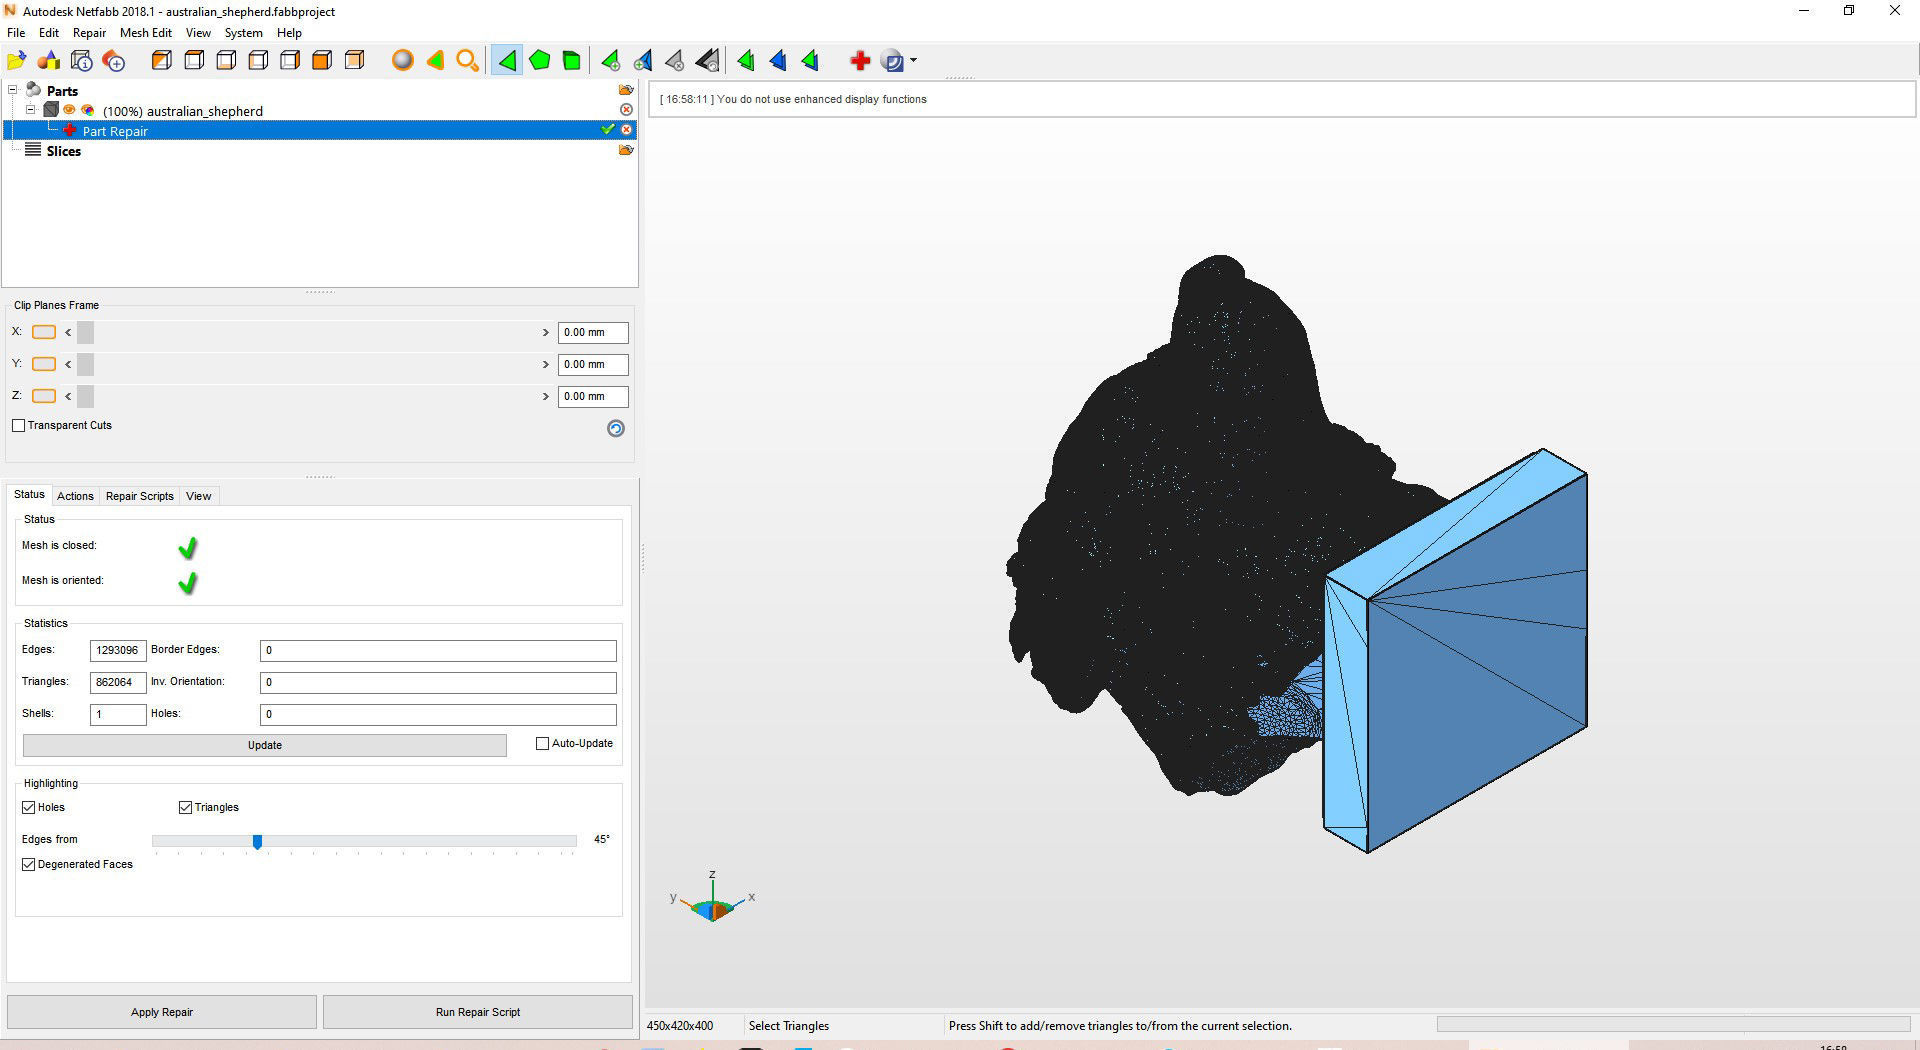
Task: Open the Repair menu
Action: click(89, 33)
